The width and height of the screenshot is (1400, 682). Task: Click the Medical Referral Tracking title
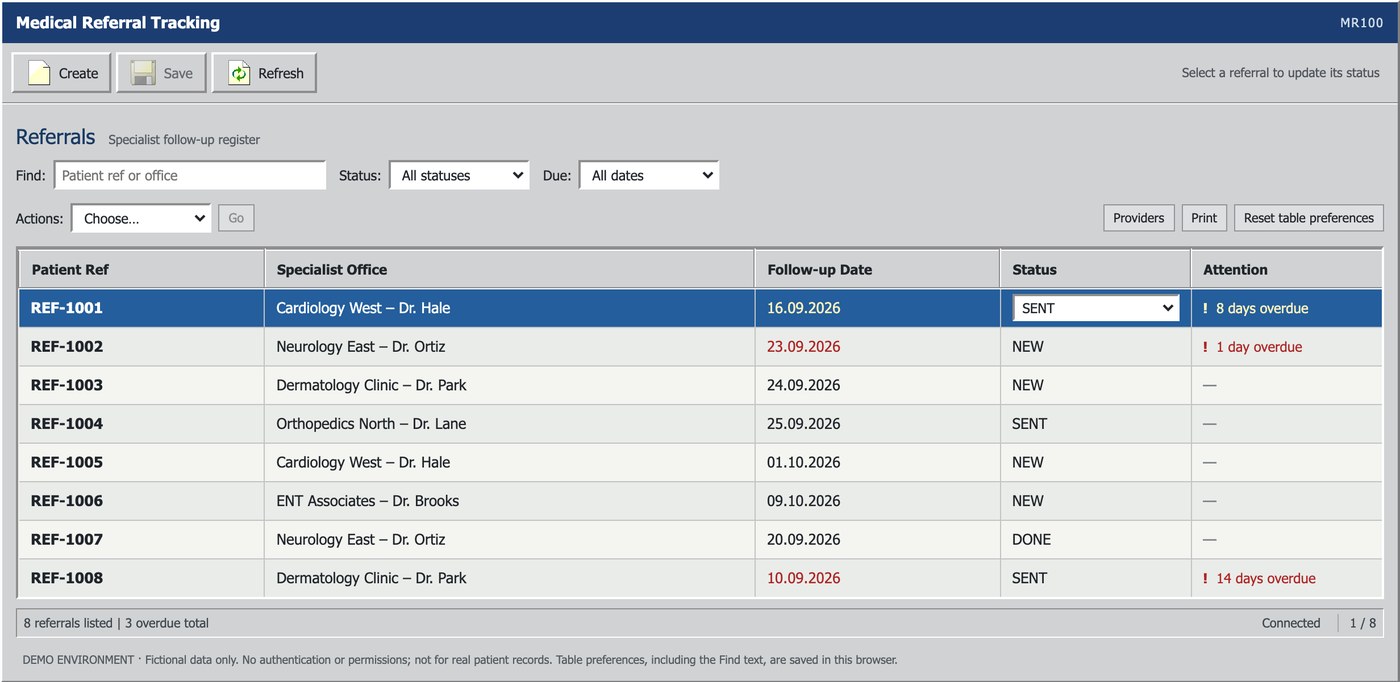coord(118,22)
